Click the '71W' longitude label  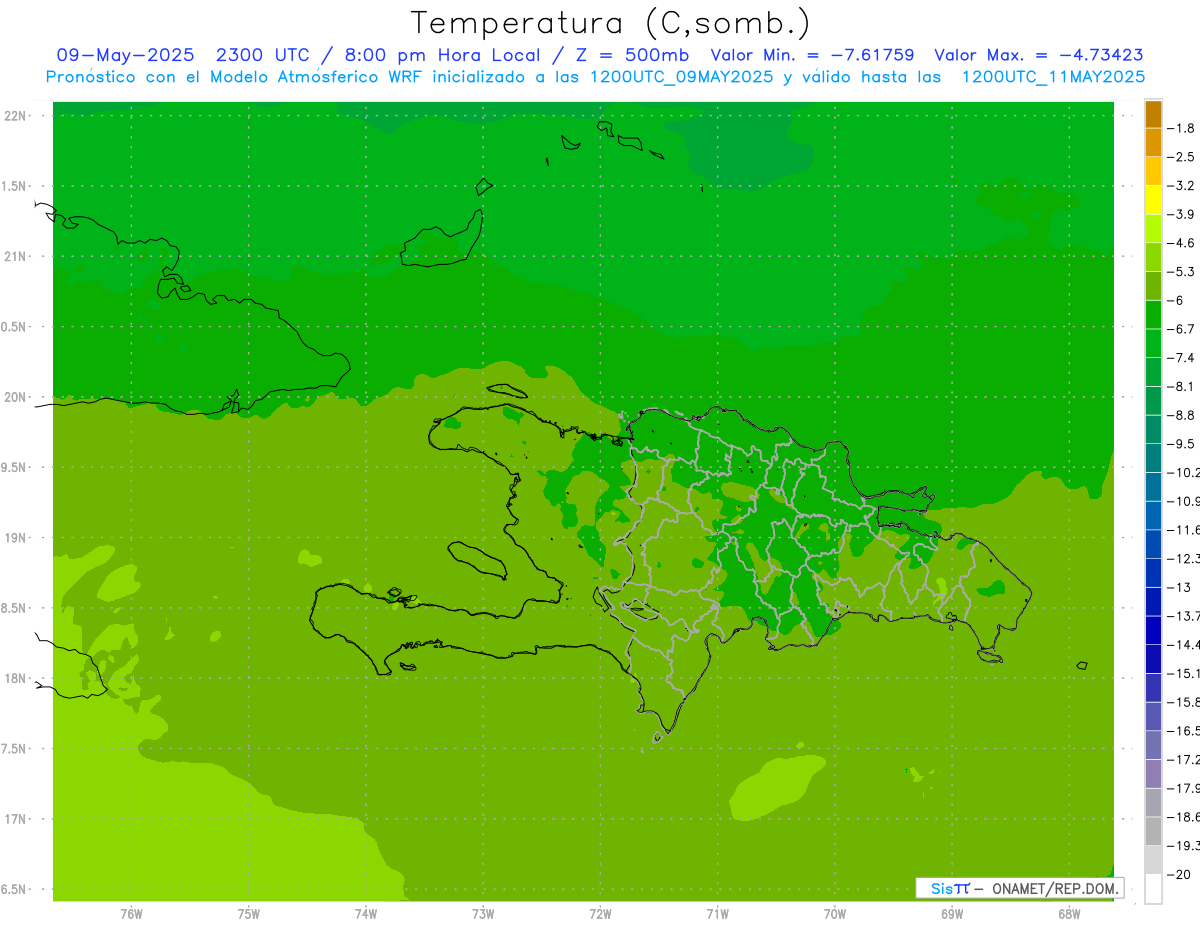(x=717, y=913)
